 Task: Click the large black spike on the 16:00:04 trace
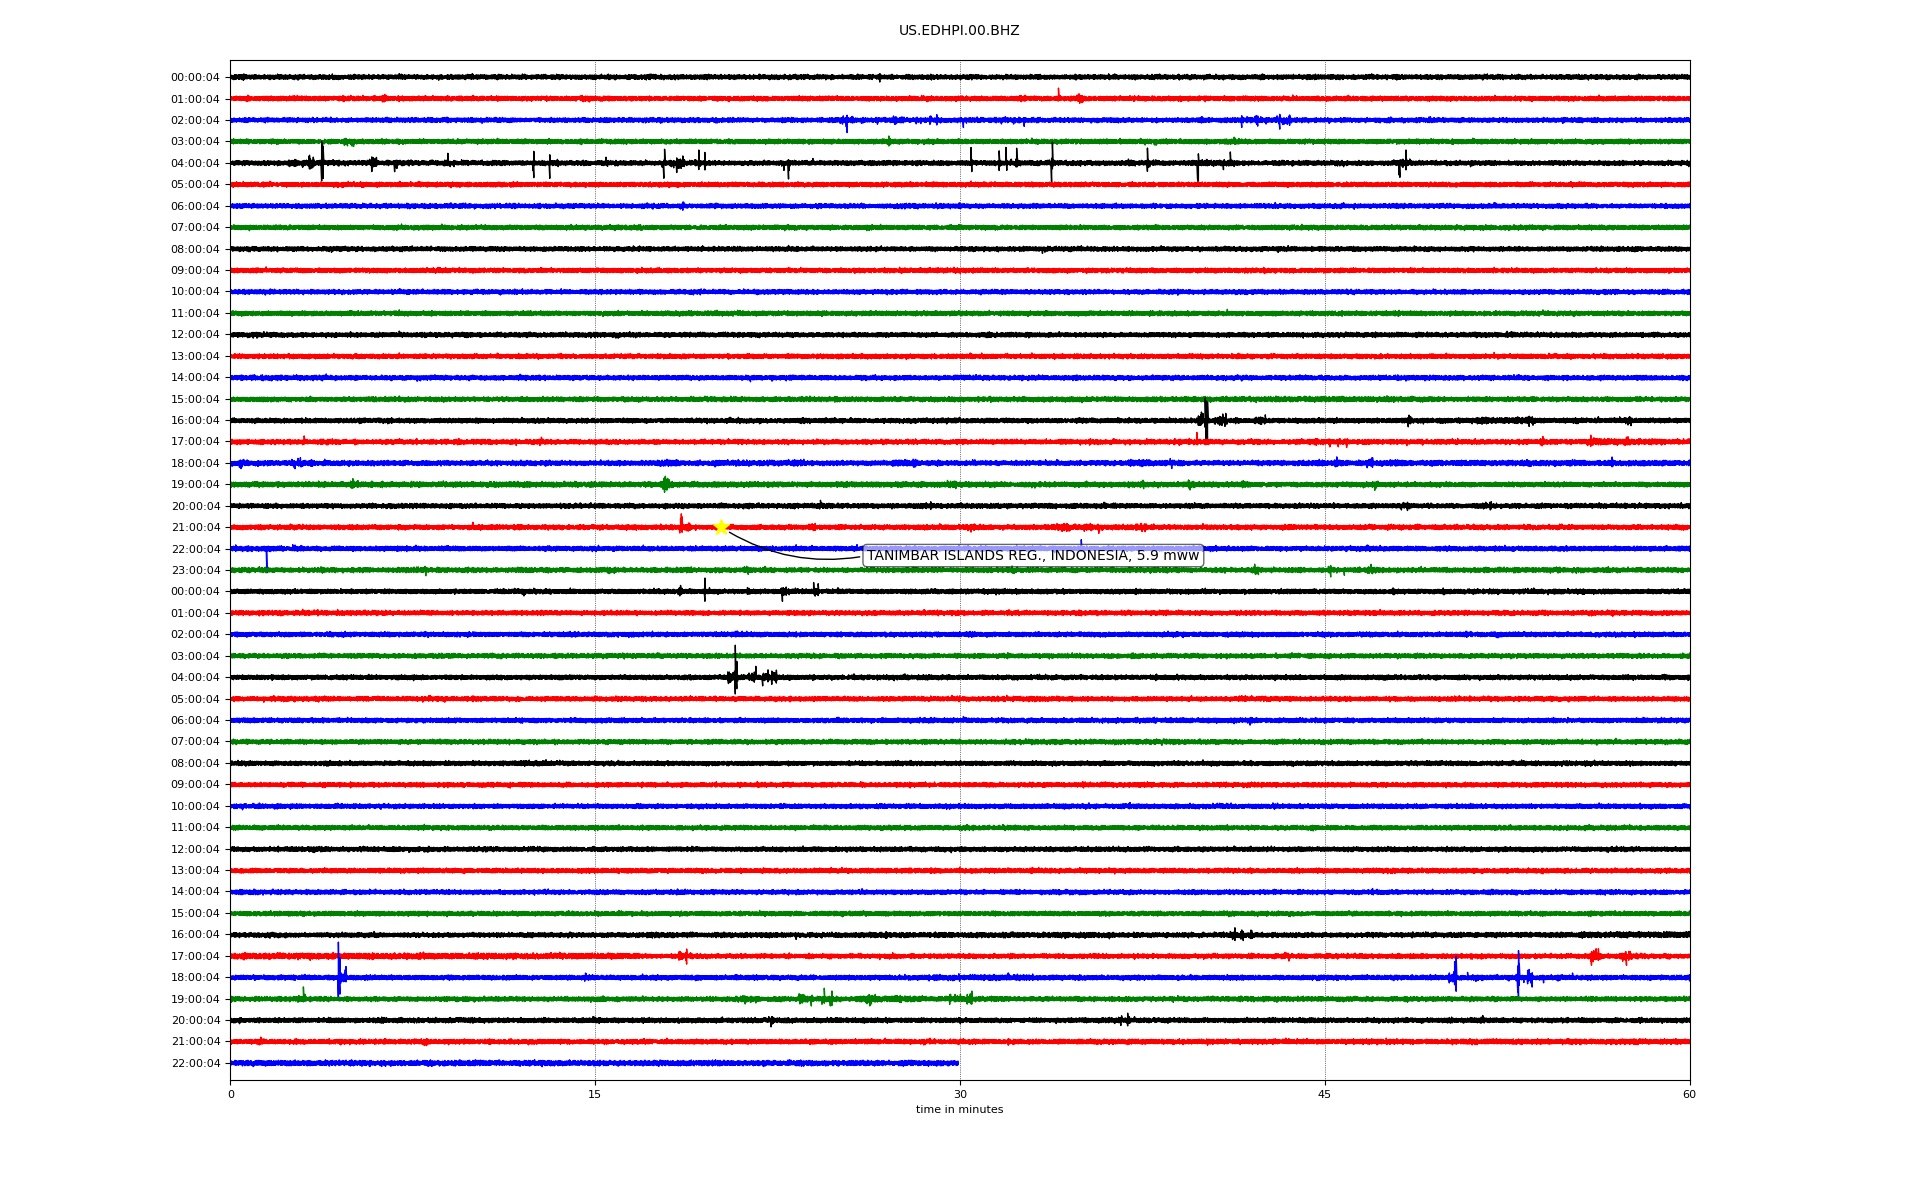pyautogui.click(x=1206, y=418)
